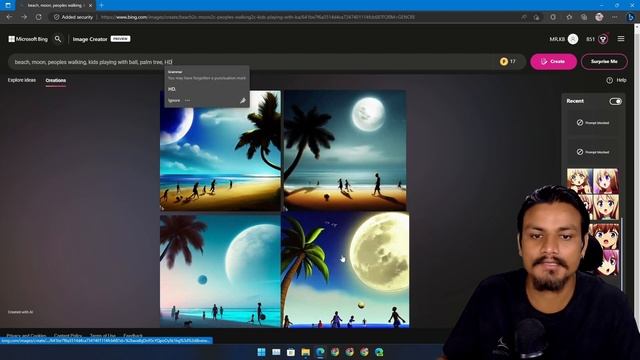Click the Microsoft Edge taskbar icon

pos(320,352)
